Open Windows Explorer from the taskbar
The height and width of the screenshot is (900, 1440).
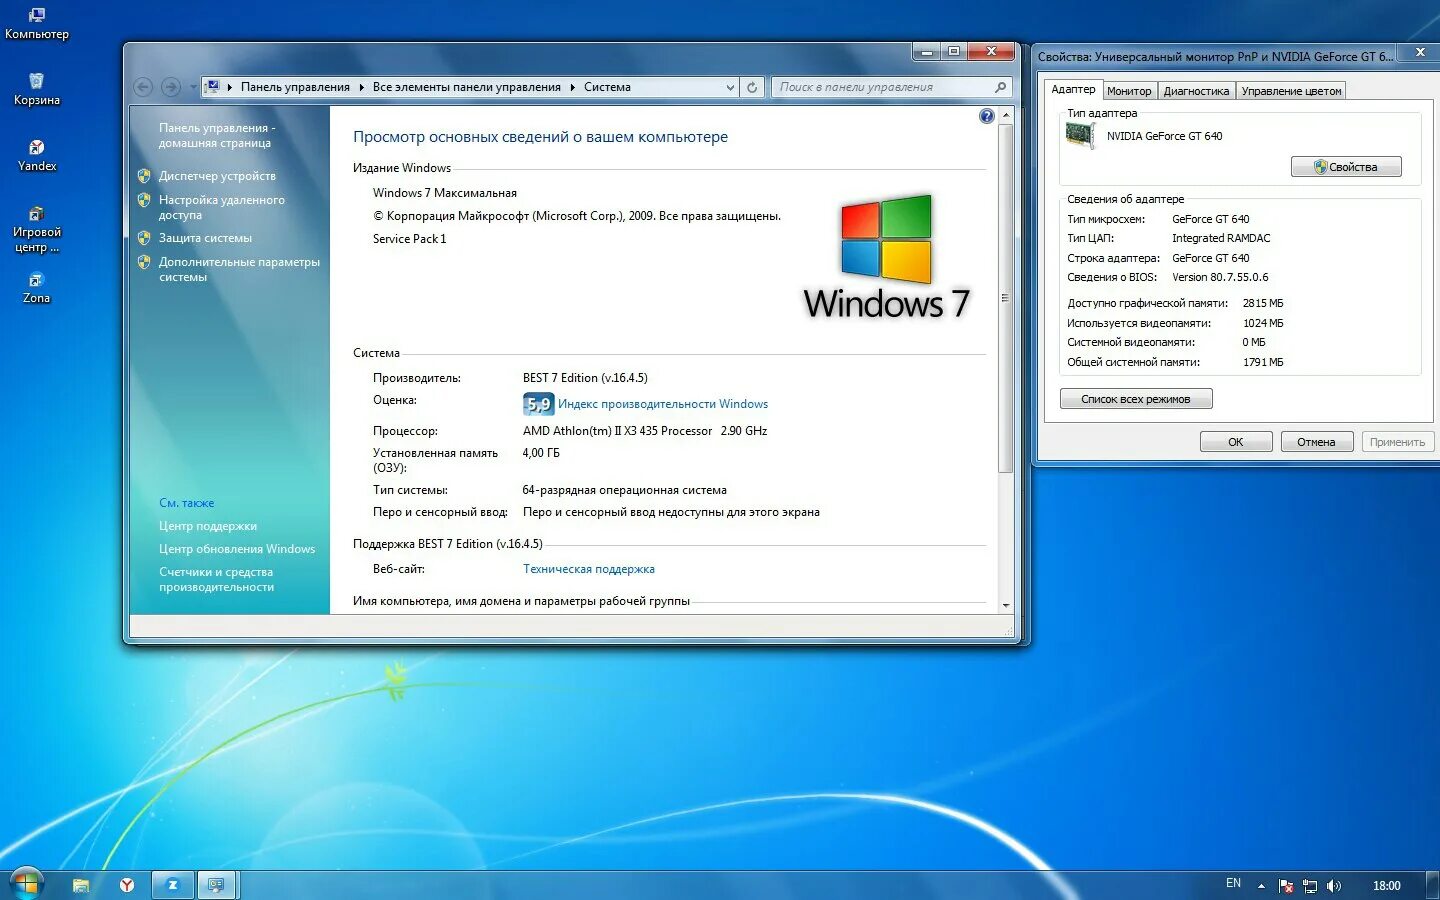click(81, 885)
